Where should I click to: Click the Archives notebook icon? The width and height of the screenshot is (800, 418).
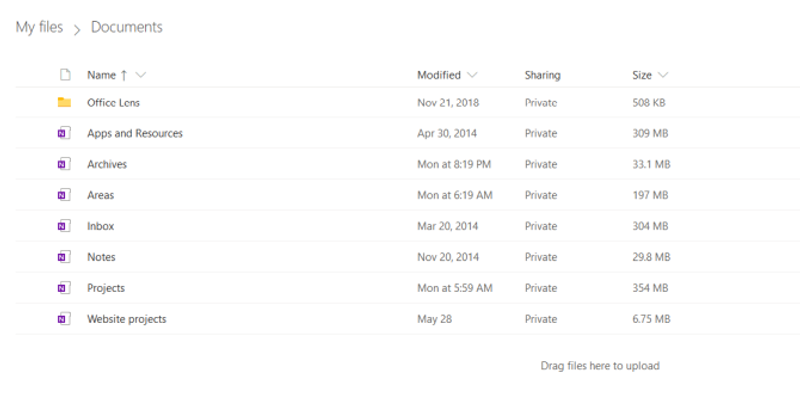[x=64, y=164]
